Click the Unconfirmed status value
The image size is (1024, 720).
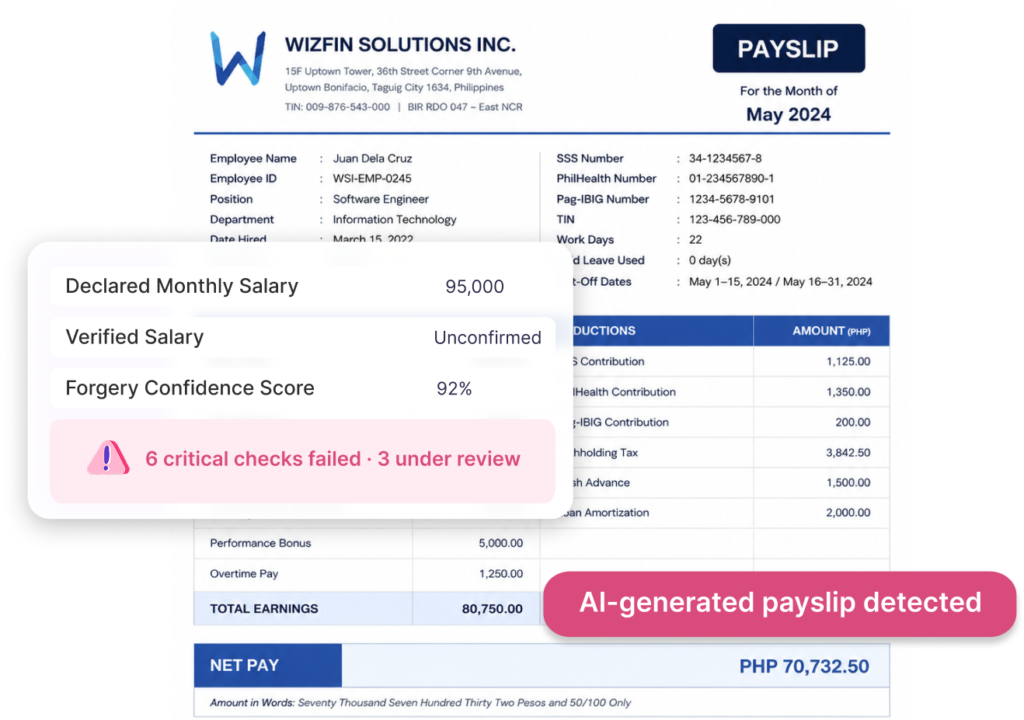tap(487, 338)
